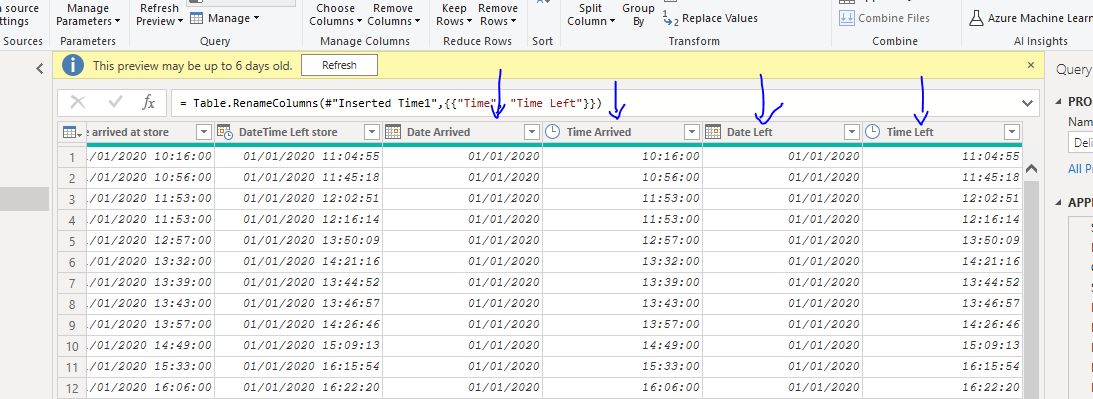The image size is (1093, 399).
Task: Click Time Left cell 11:04:55
Action: [x=942, y=157]
